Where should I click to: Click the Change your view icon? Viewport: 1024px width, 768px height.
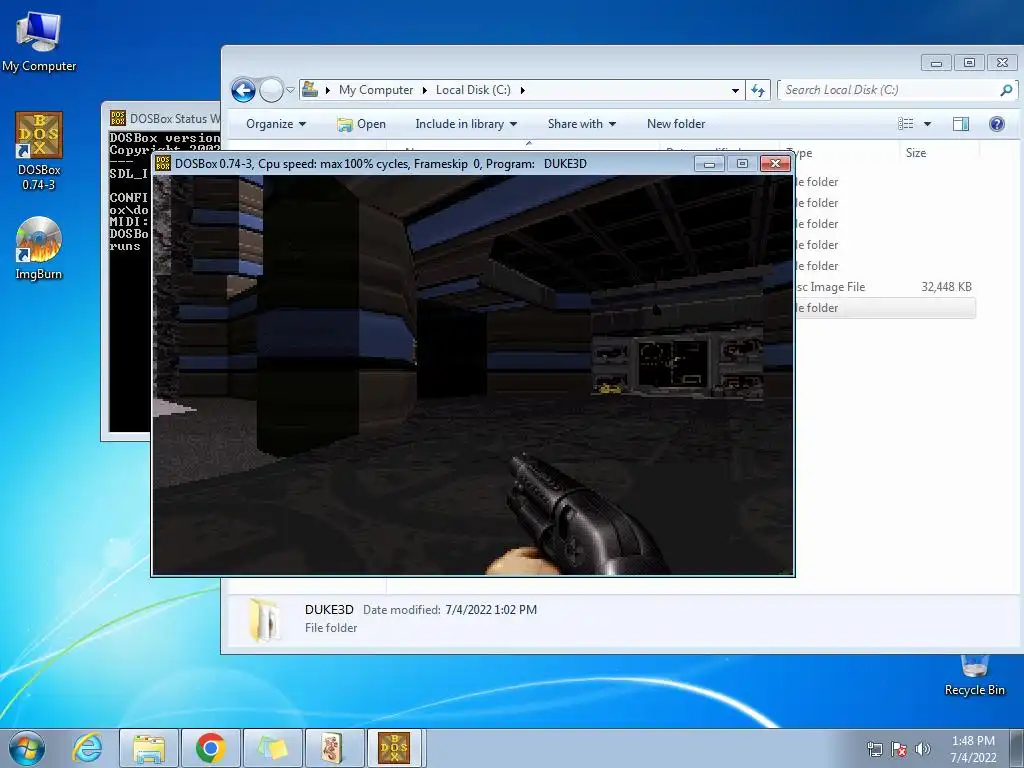point(906,124)
